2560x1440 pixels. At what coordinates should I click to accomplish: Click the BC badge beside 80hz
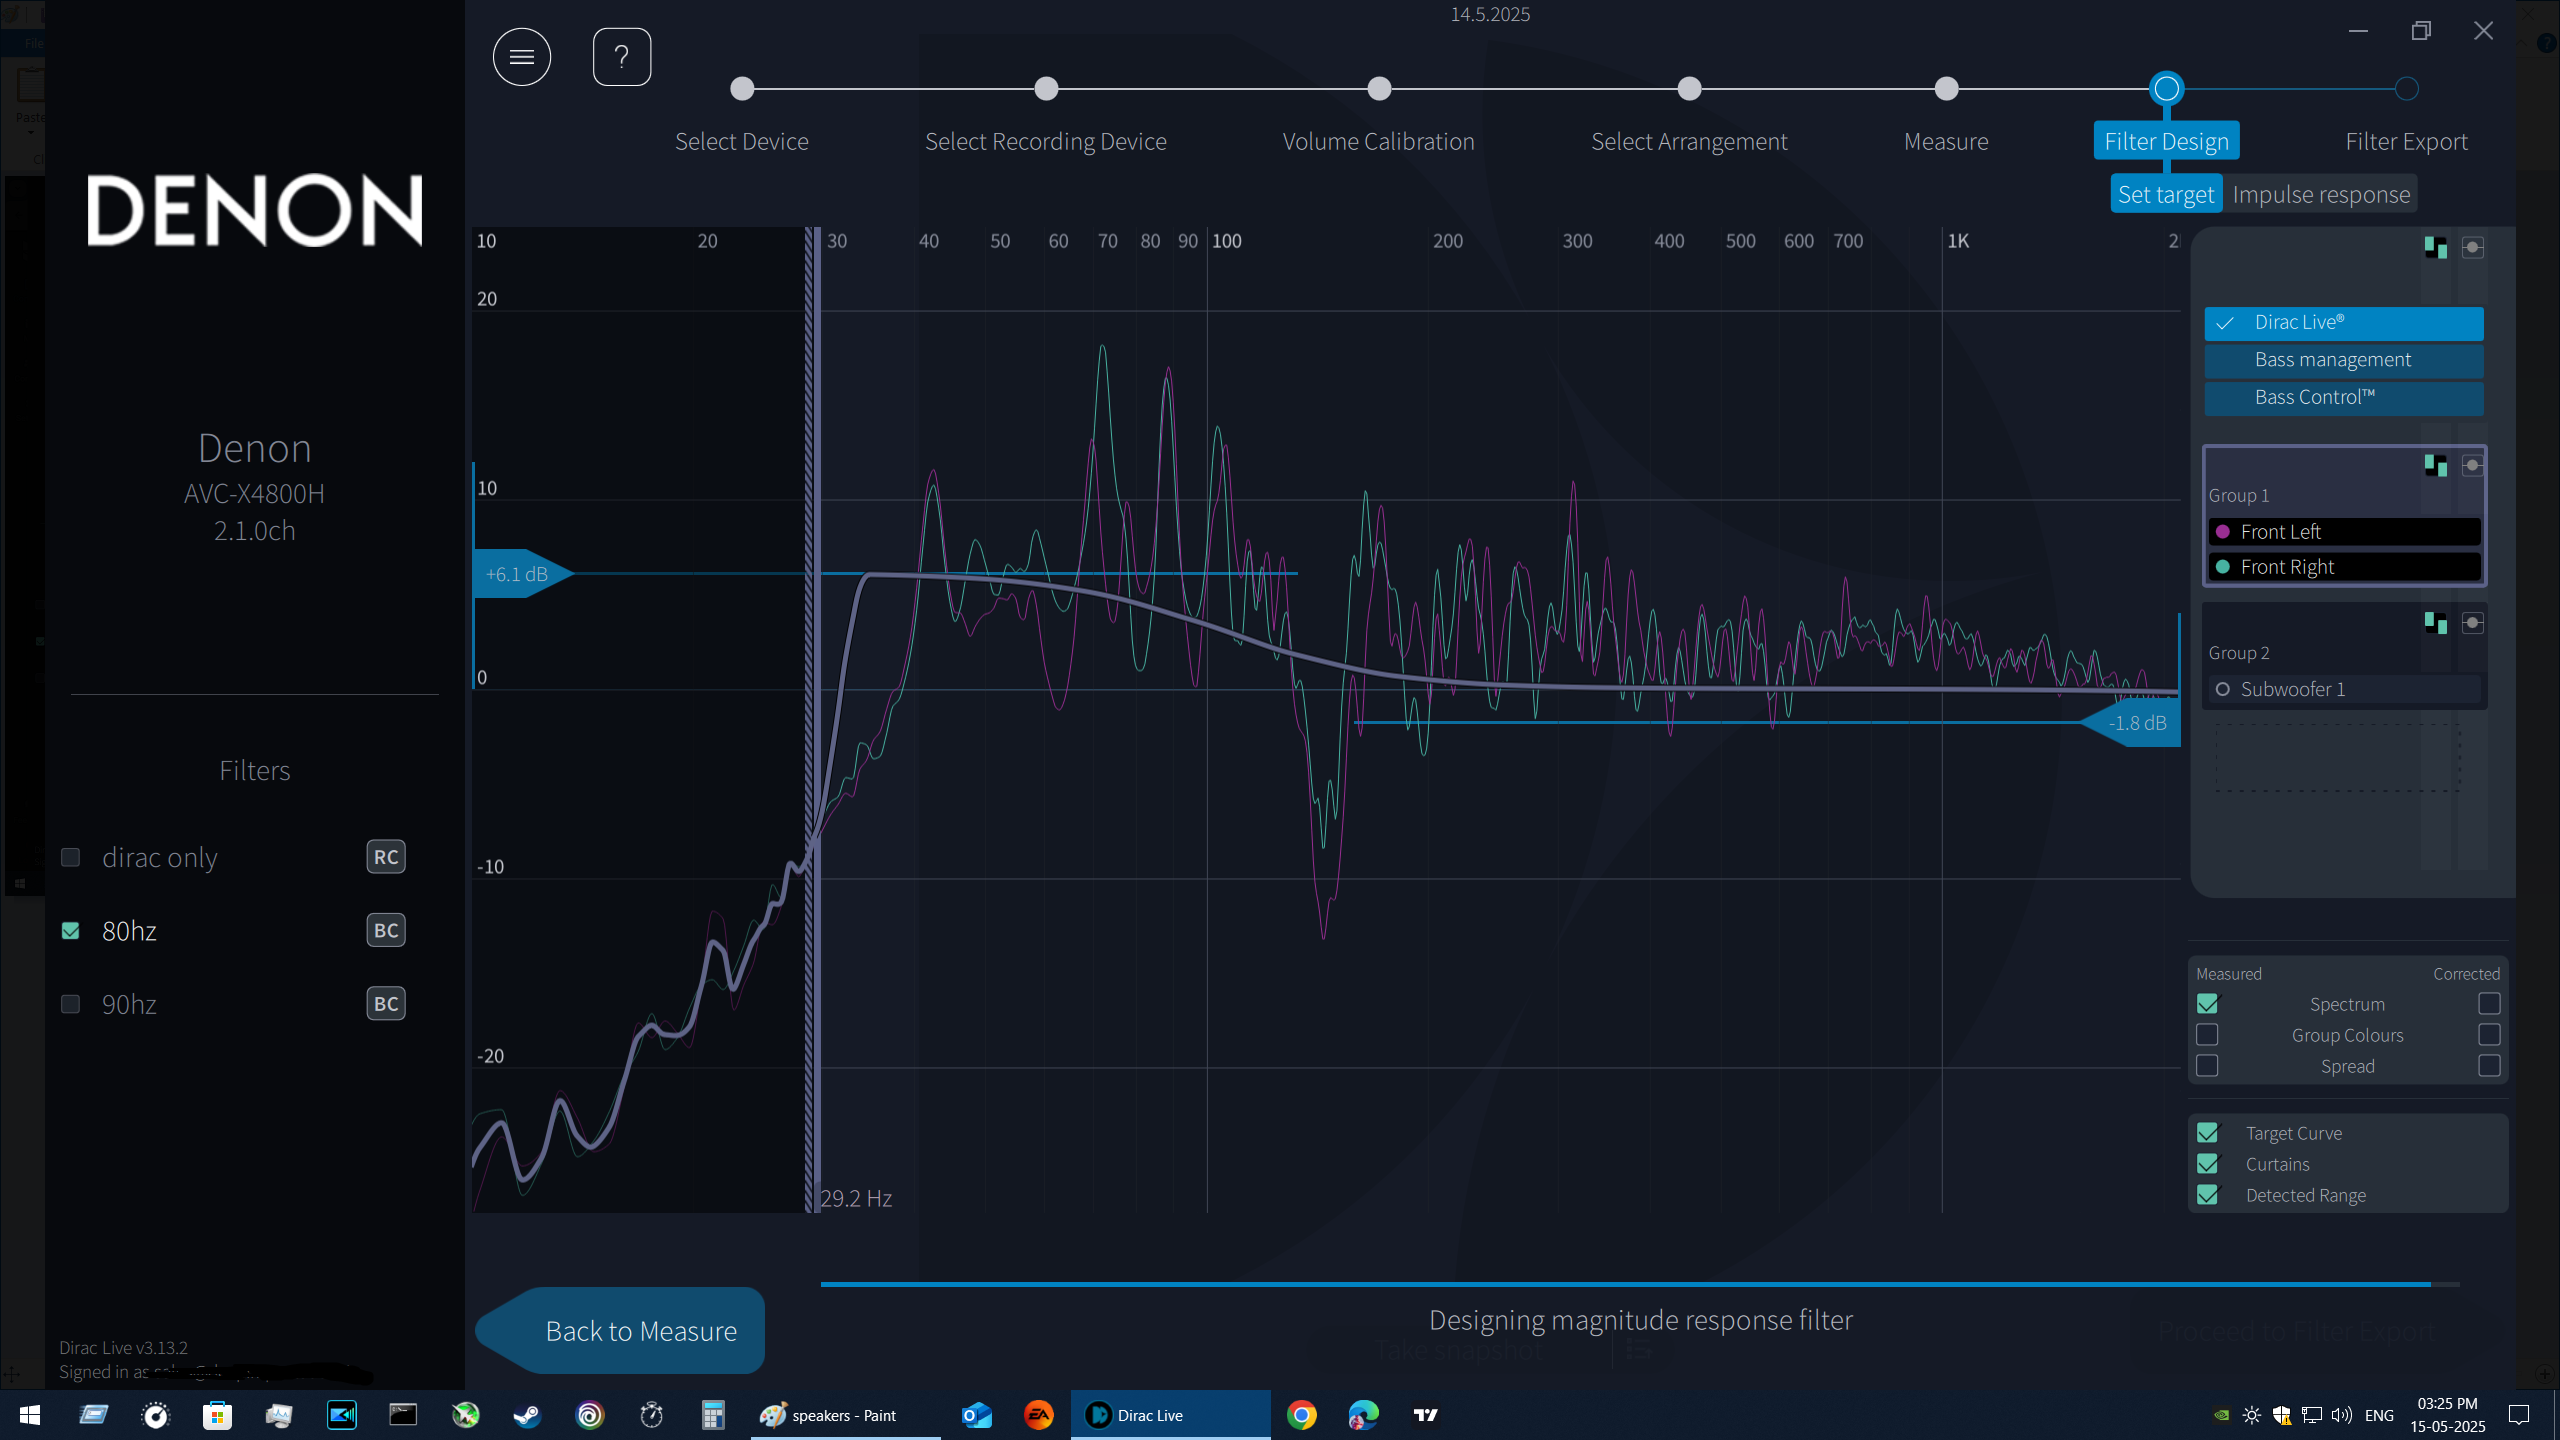click(x=386, y=930)
